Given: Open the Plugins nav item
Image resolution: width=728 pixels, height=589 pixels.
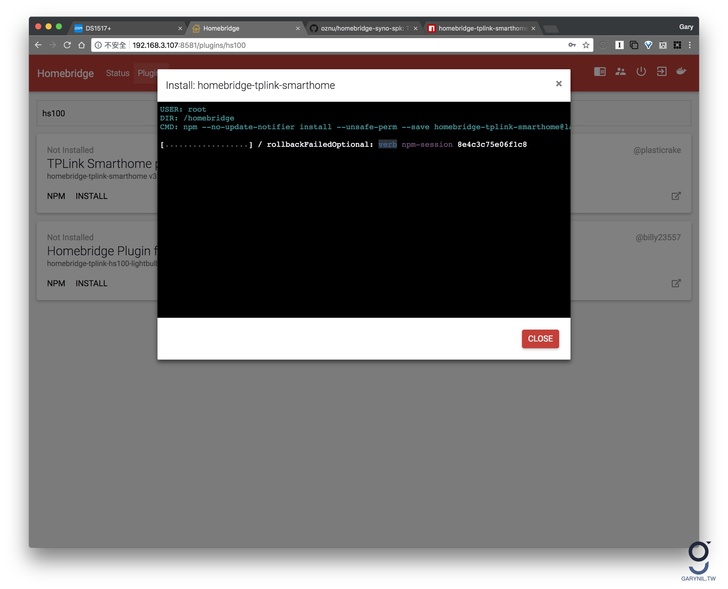Looking at the screenshot, I should point(147,73).
